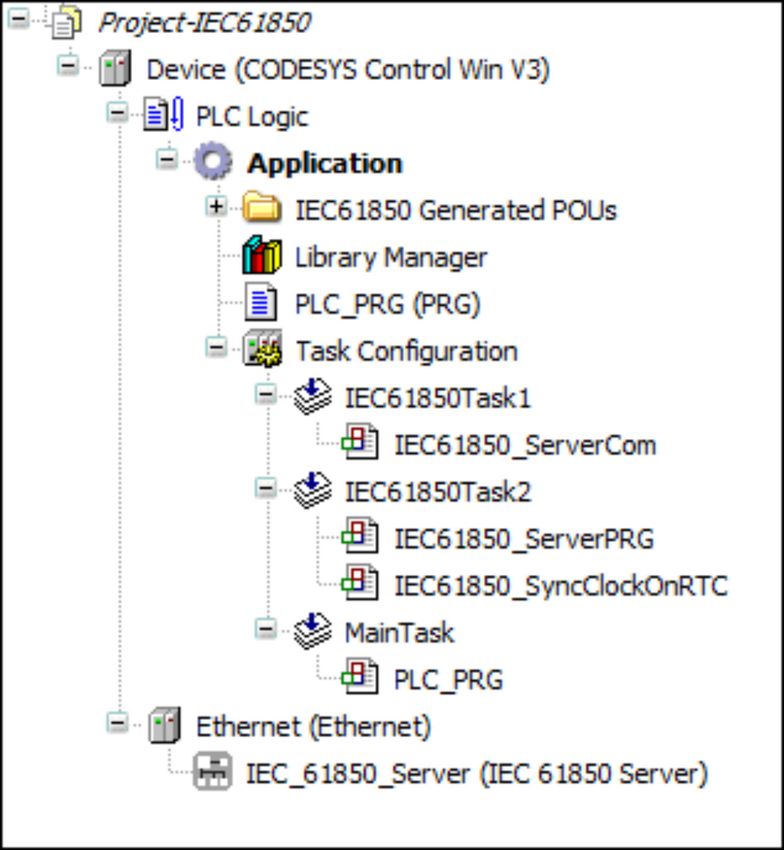Viewport: 784px width, 850px height.
Task: Select IEC61850_ServerCom under IEC61850Task1
Action: 525,446
